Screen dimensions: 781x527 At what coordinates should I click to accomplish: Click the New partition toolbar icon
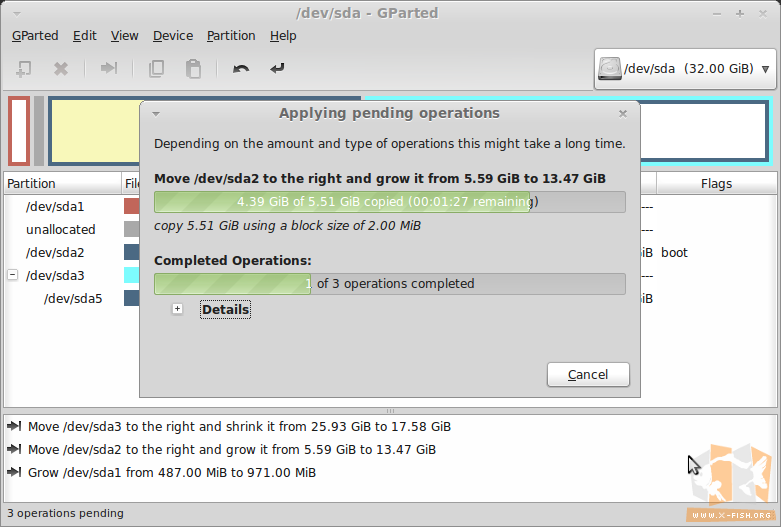[x=23, y=69]
